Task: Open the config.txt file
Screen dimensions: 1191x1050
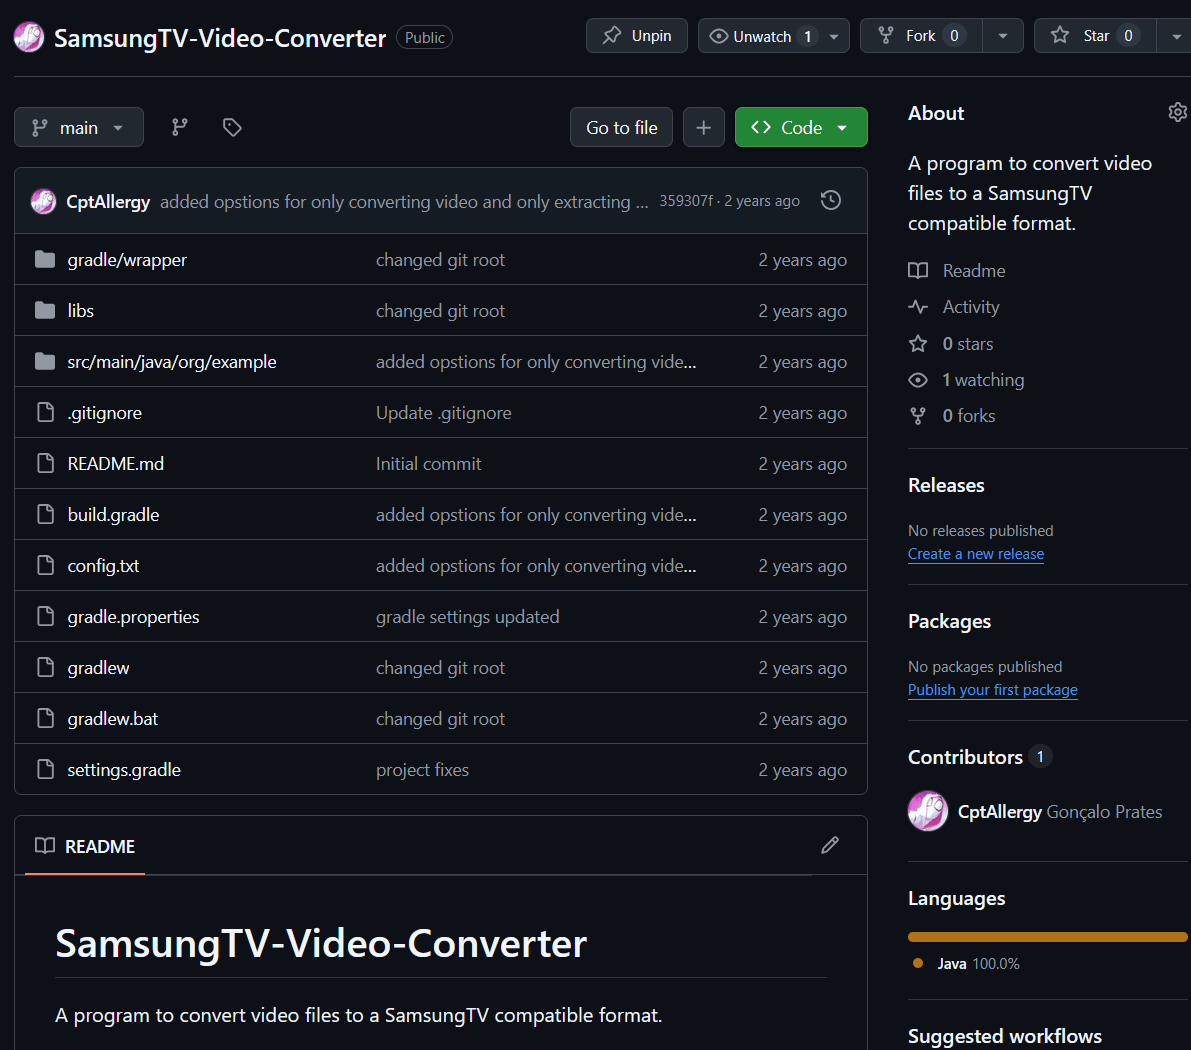Action: [103, 565]
